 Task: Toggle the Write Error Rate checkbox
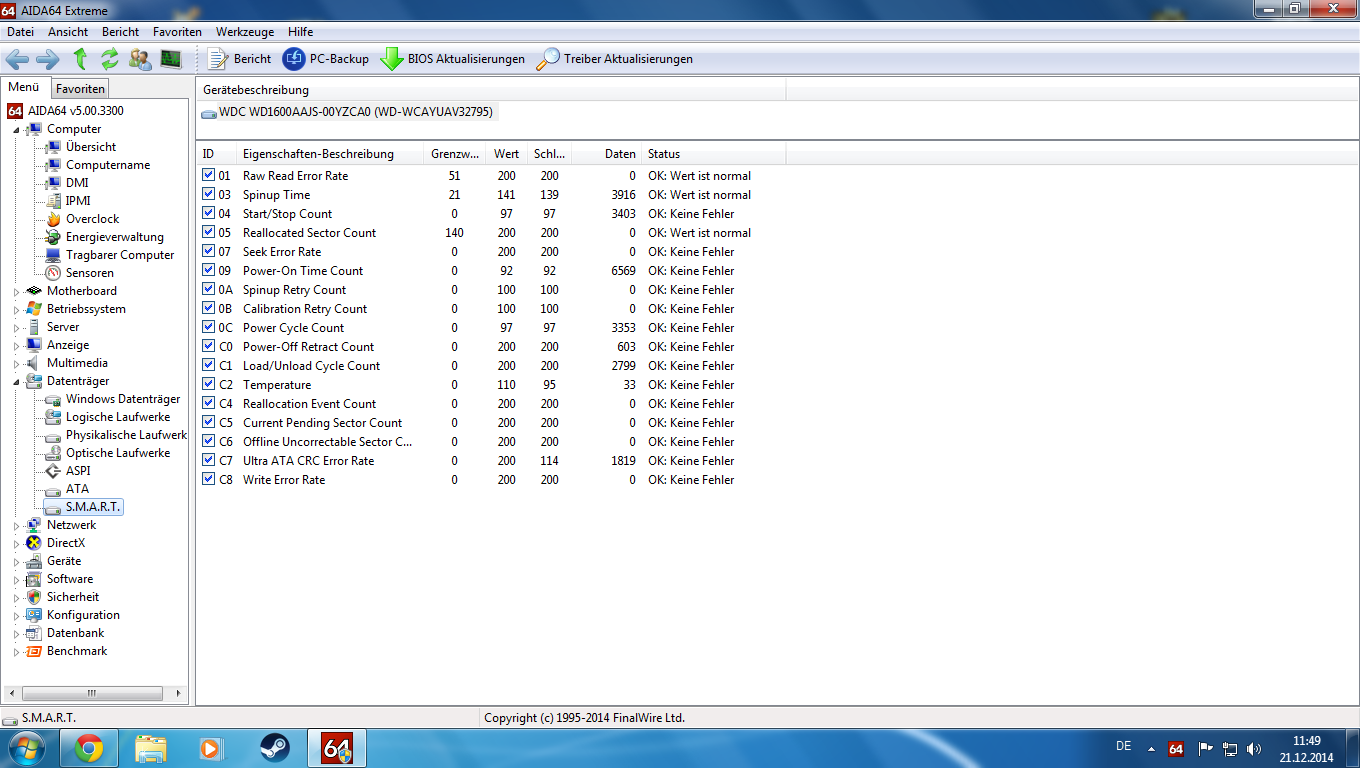[208, 479]
